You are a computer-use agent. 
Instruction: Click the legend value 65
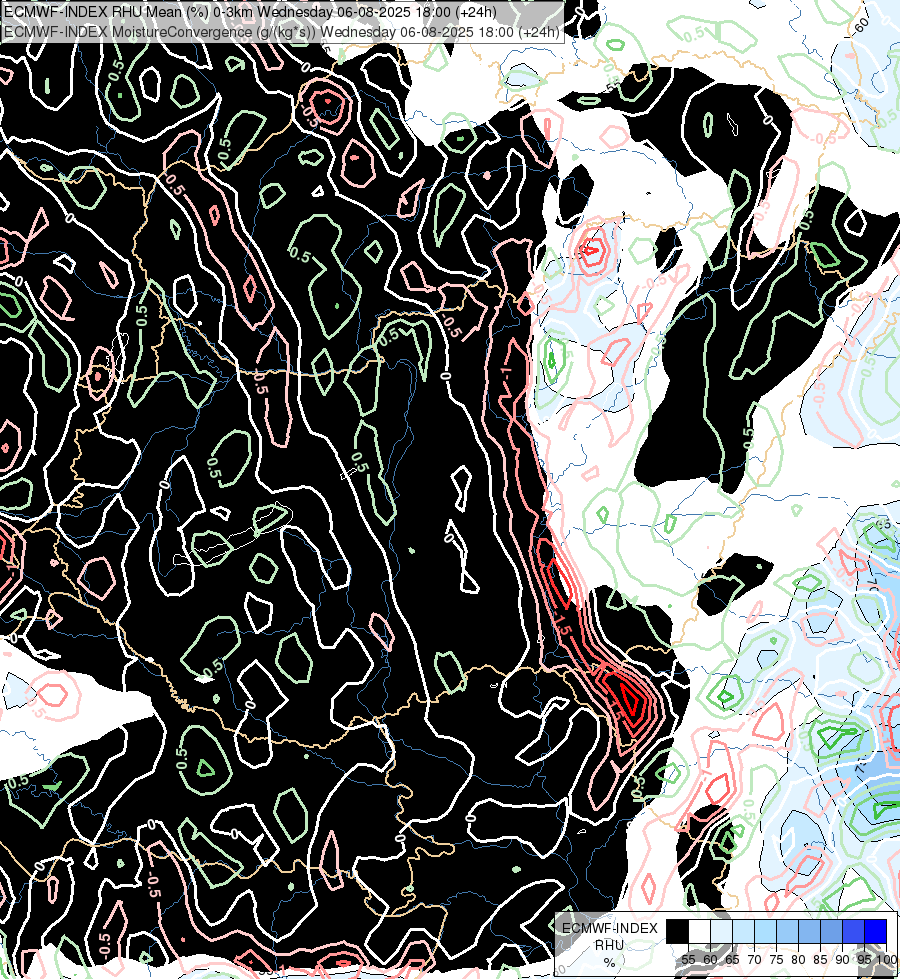click(732, 960)
